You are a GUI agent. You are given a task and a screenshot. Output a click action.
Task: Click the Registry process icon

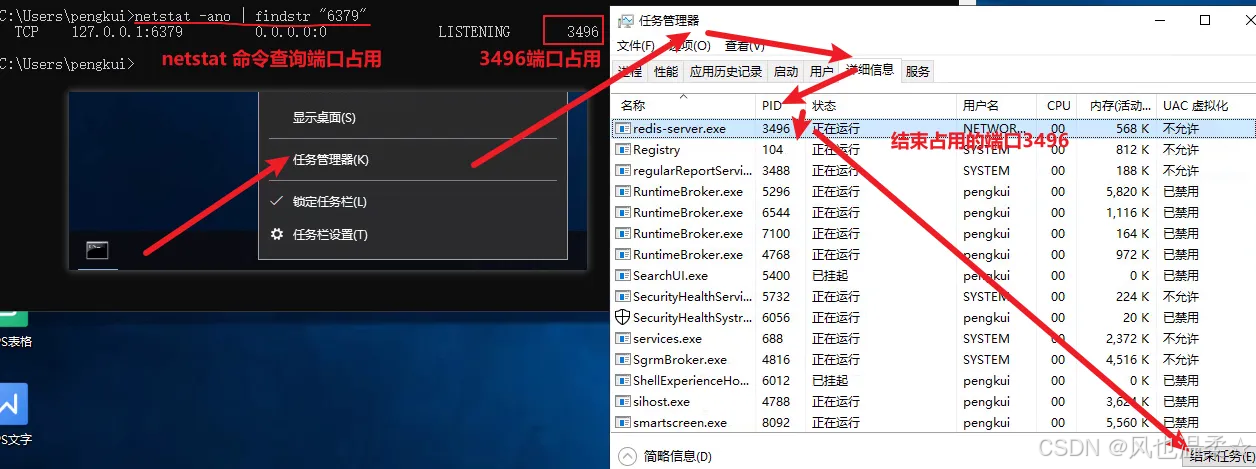click(x=623, y=150)
